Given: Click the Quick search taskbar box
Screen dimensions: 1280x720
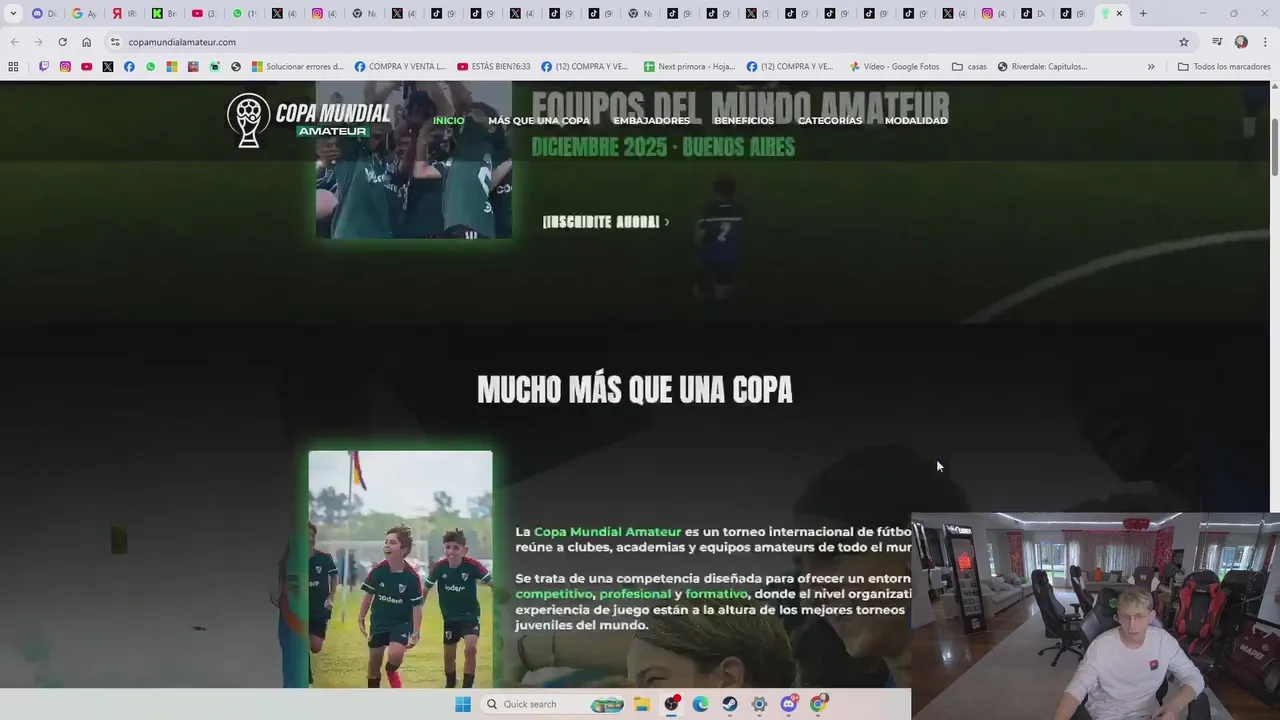Looking at the screenshot, I should coord(553,704).
